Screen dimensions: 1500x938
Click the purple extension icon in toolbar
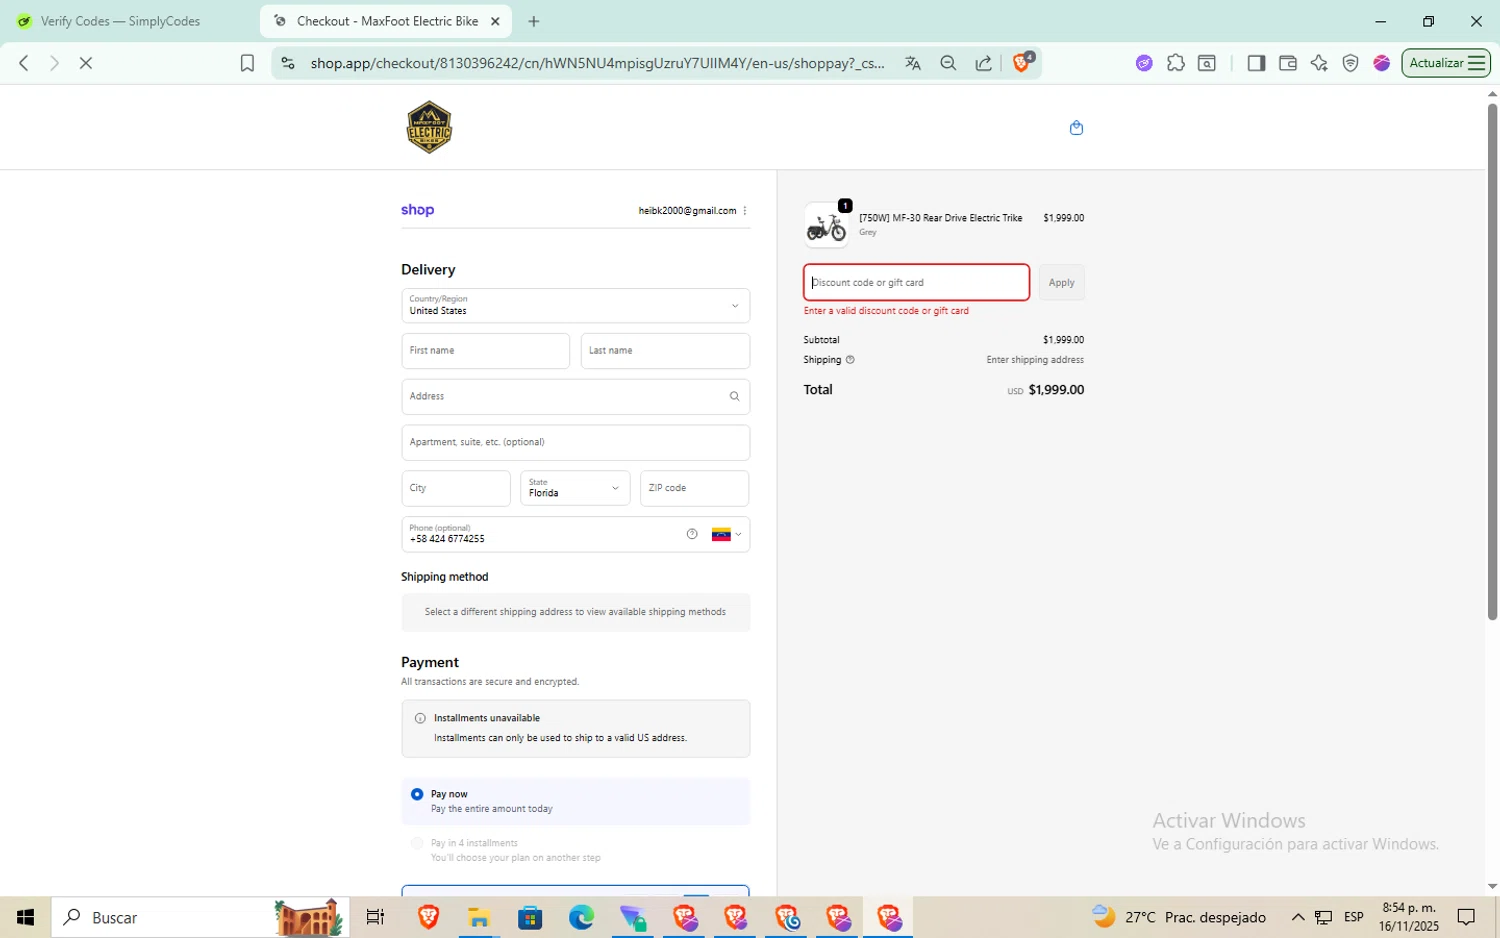click(x=1144, y=63)
